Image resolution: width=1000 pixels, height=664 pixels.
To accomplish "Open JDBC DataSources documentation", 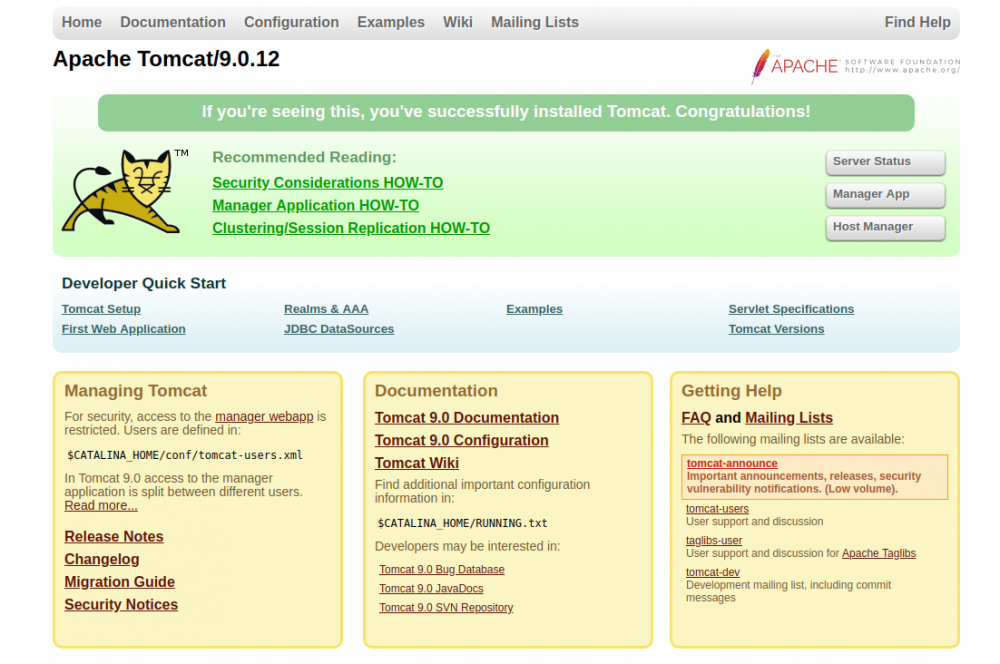I will tap(339, 328).
